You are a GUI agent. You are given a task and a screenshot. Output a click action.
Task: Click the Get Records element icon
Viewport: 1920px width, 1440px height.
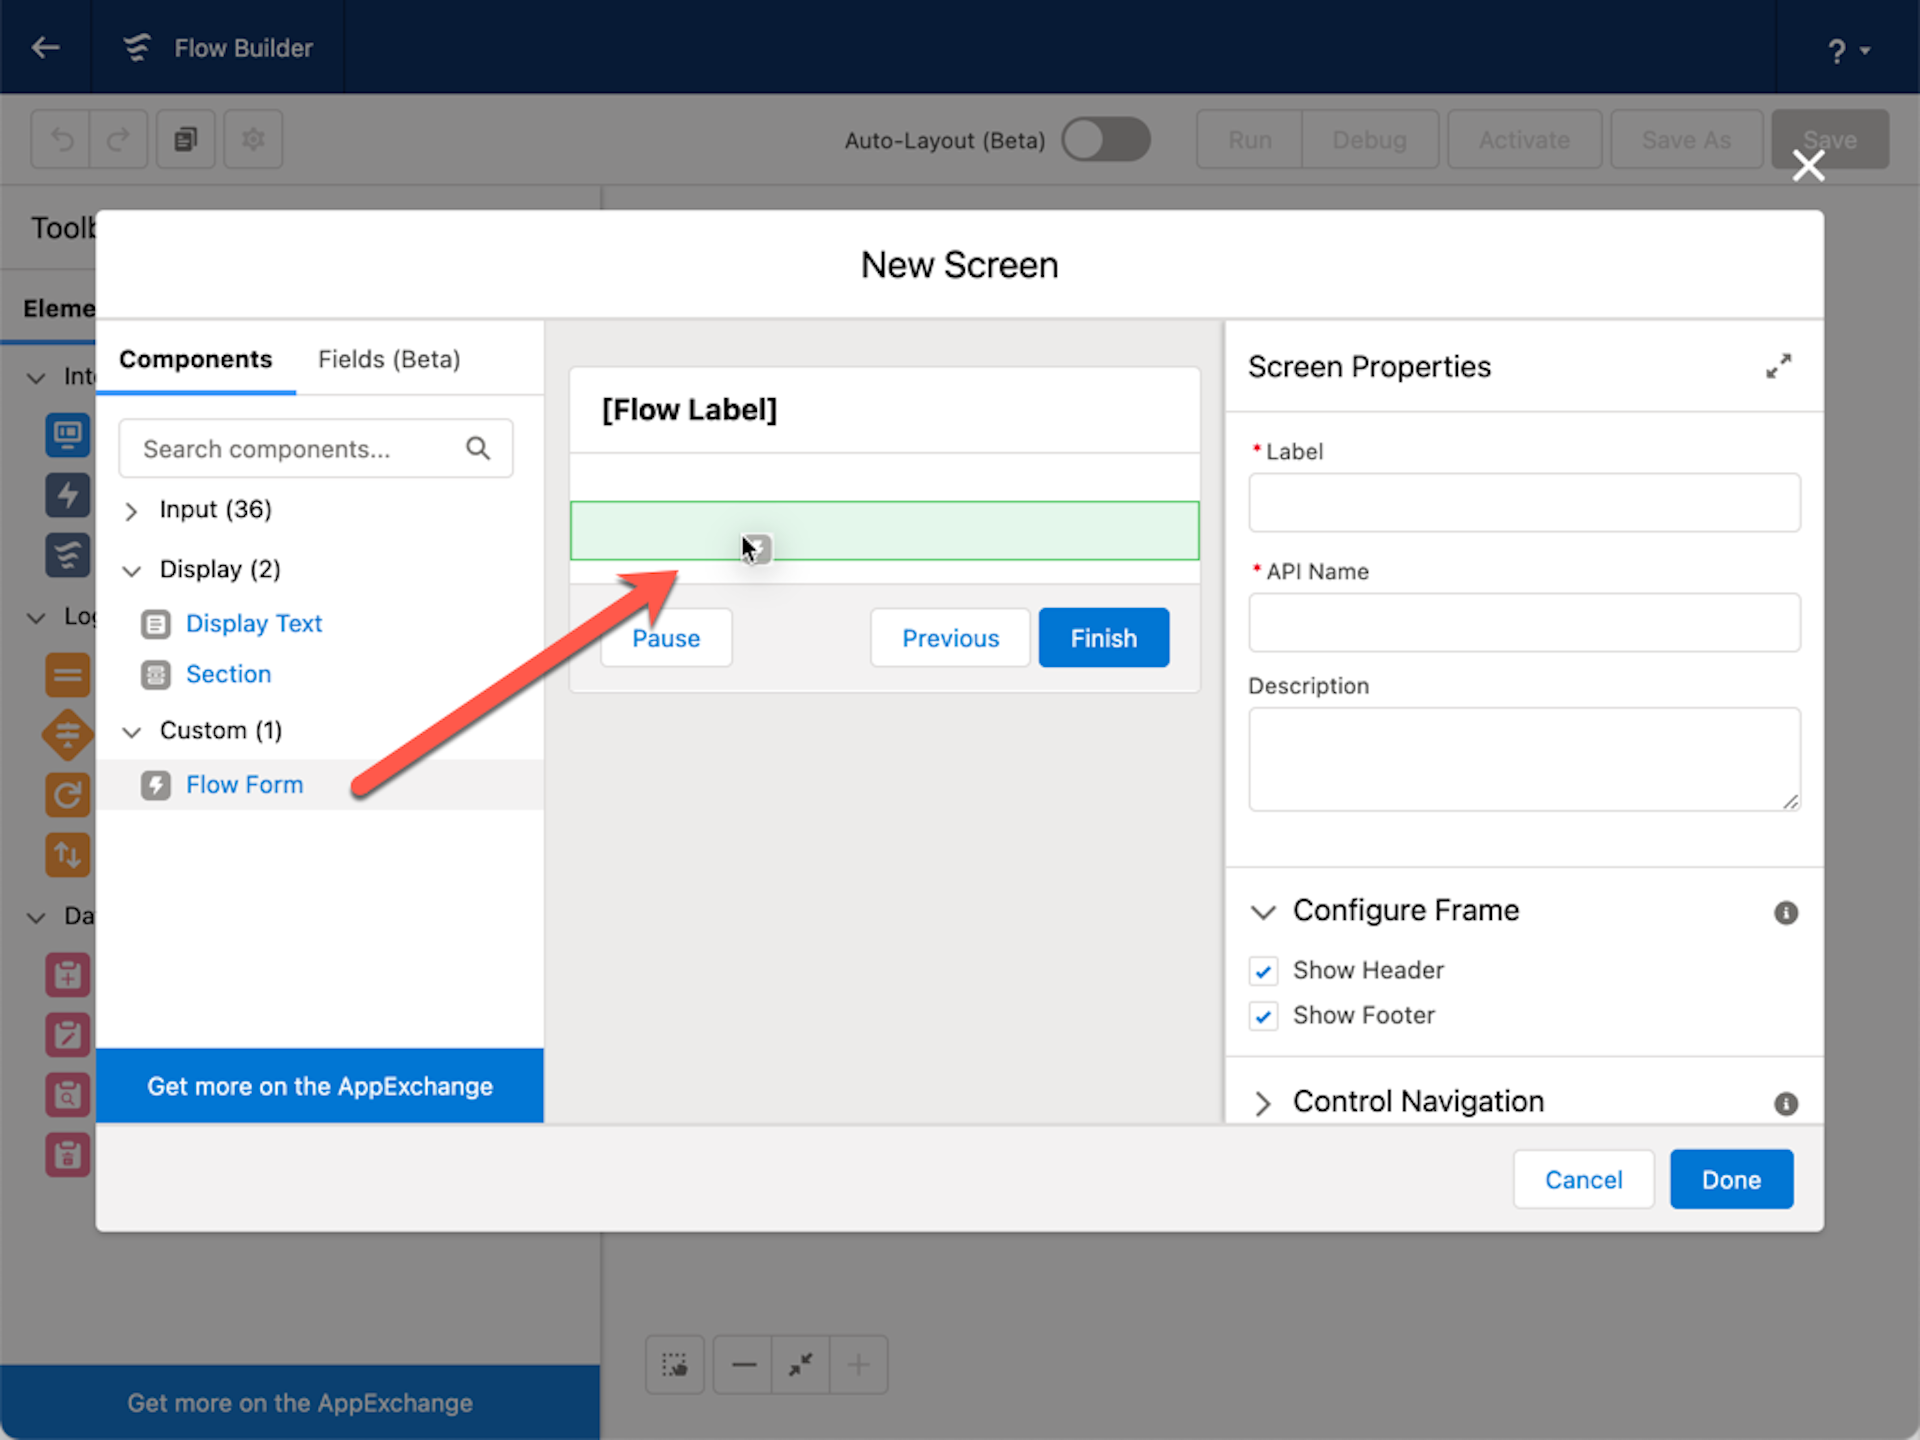[x=67, y=1093]
